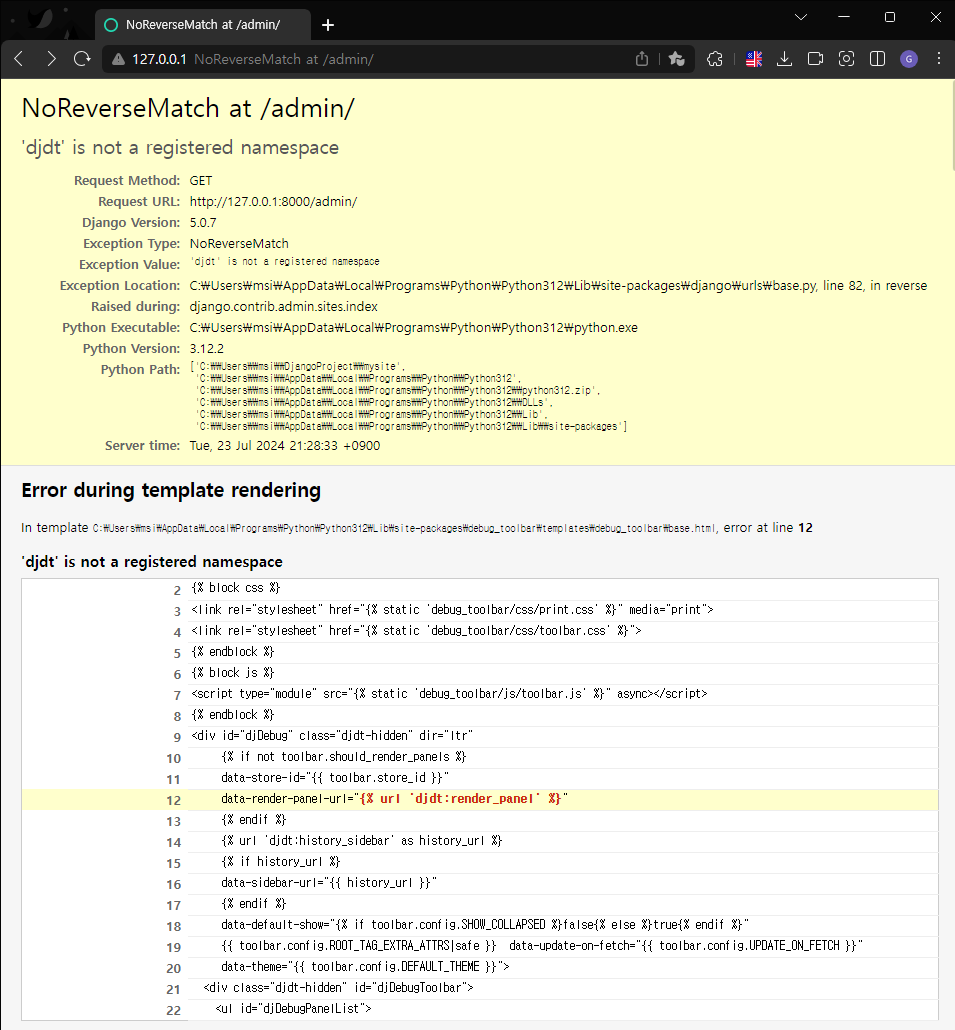The image size is (955, 1030).
Task: Click the flag language extension icon
Action: coord(754,59)
